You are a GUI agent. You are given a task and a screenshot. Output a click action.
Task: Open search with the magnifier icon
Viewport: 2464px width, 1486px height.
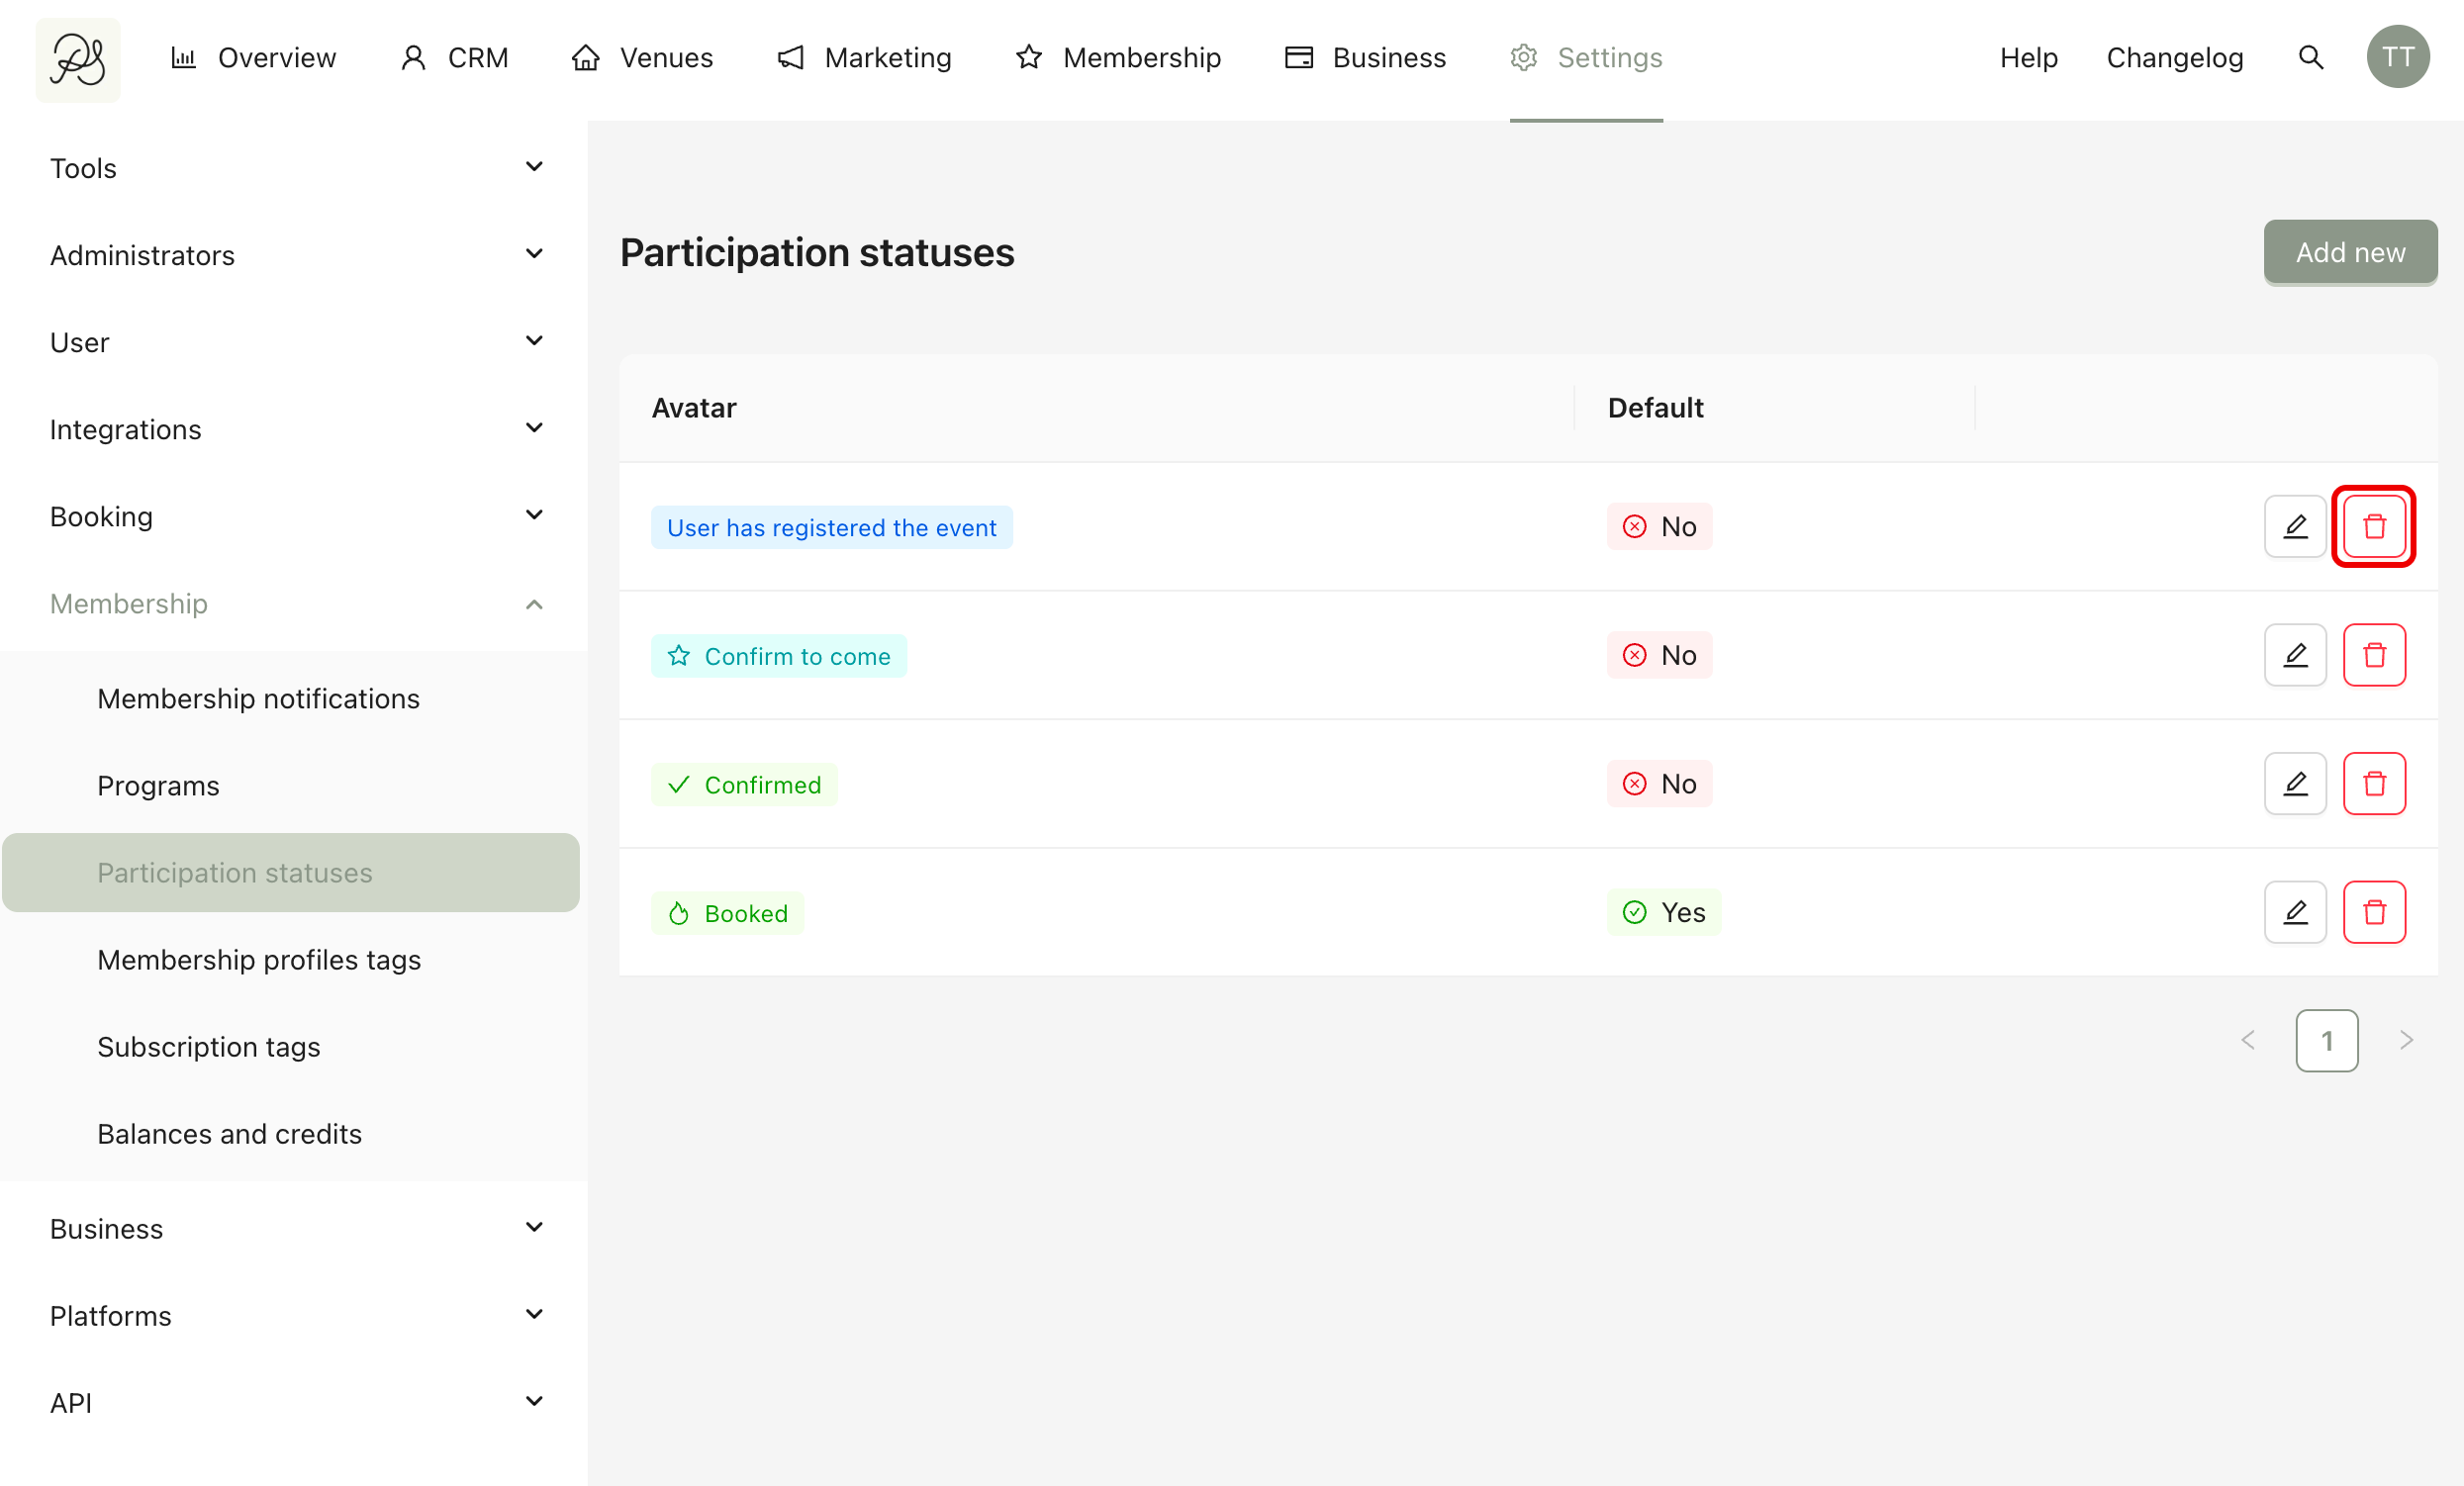point(2310,58)
